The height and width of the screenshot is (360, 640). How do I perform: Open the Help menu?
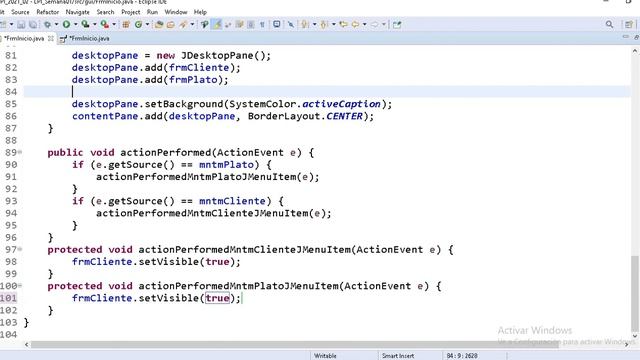pyautogui.click(x=200, y=12)
